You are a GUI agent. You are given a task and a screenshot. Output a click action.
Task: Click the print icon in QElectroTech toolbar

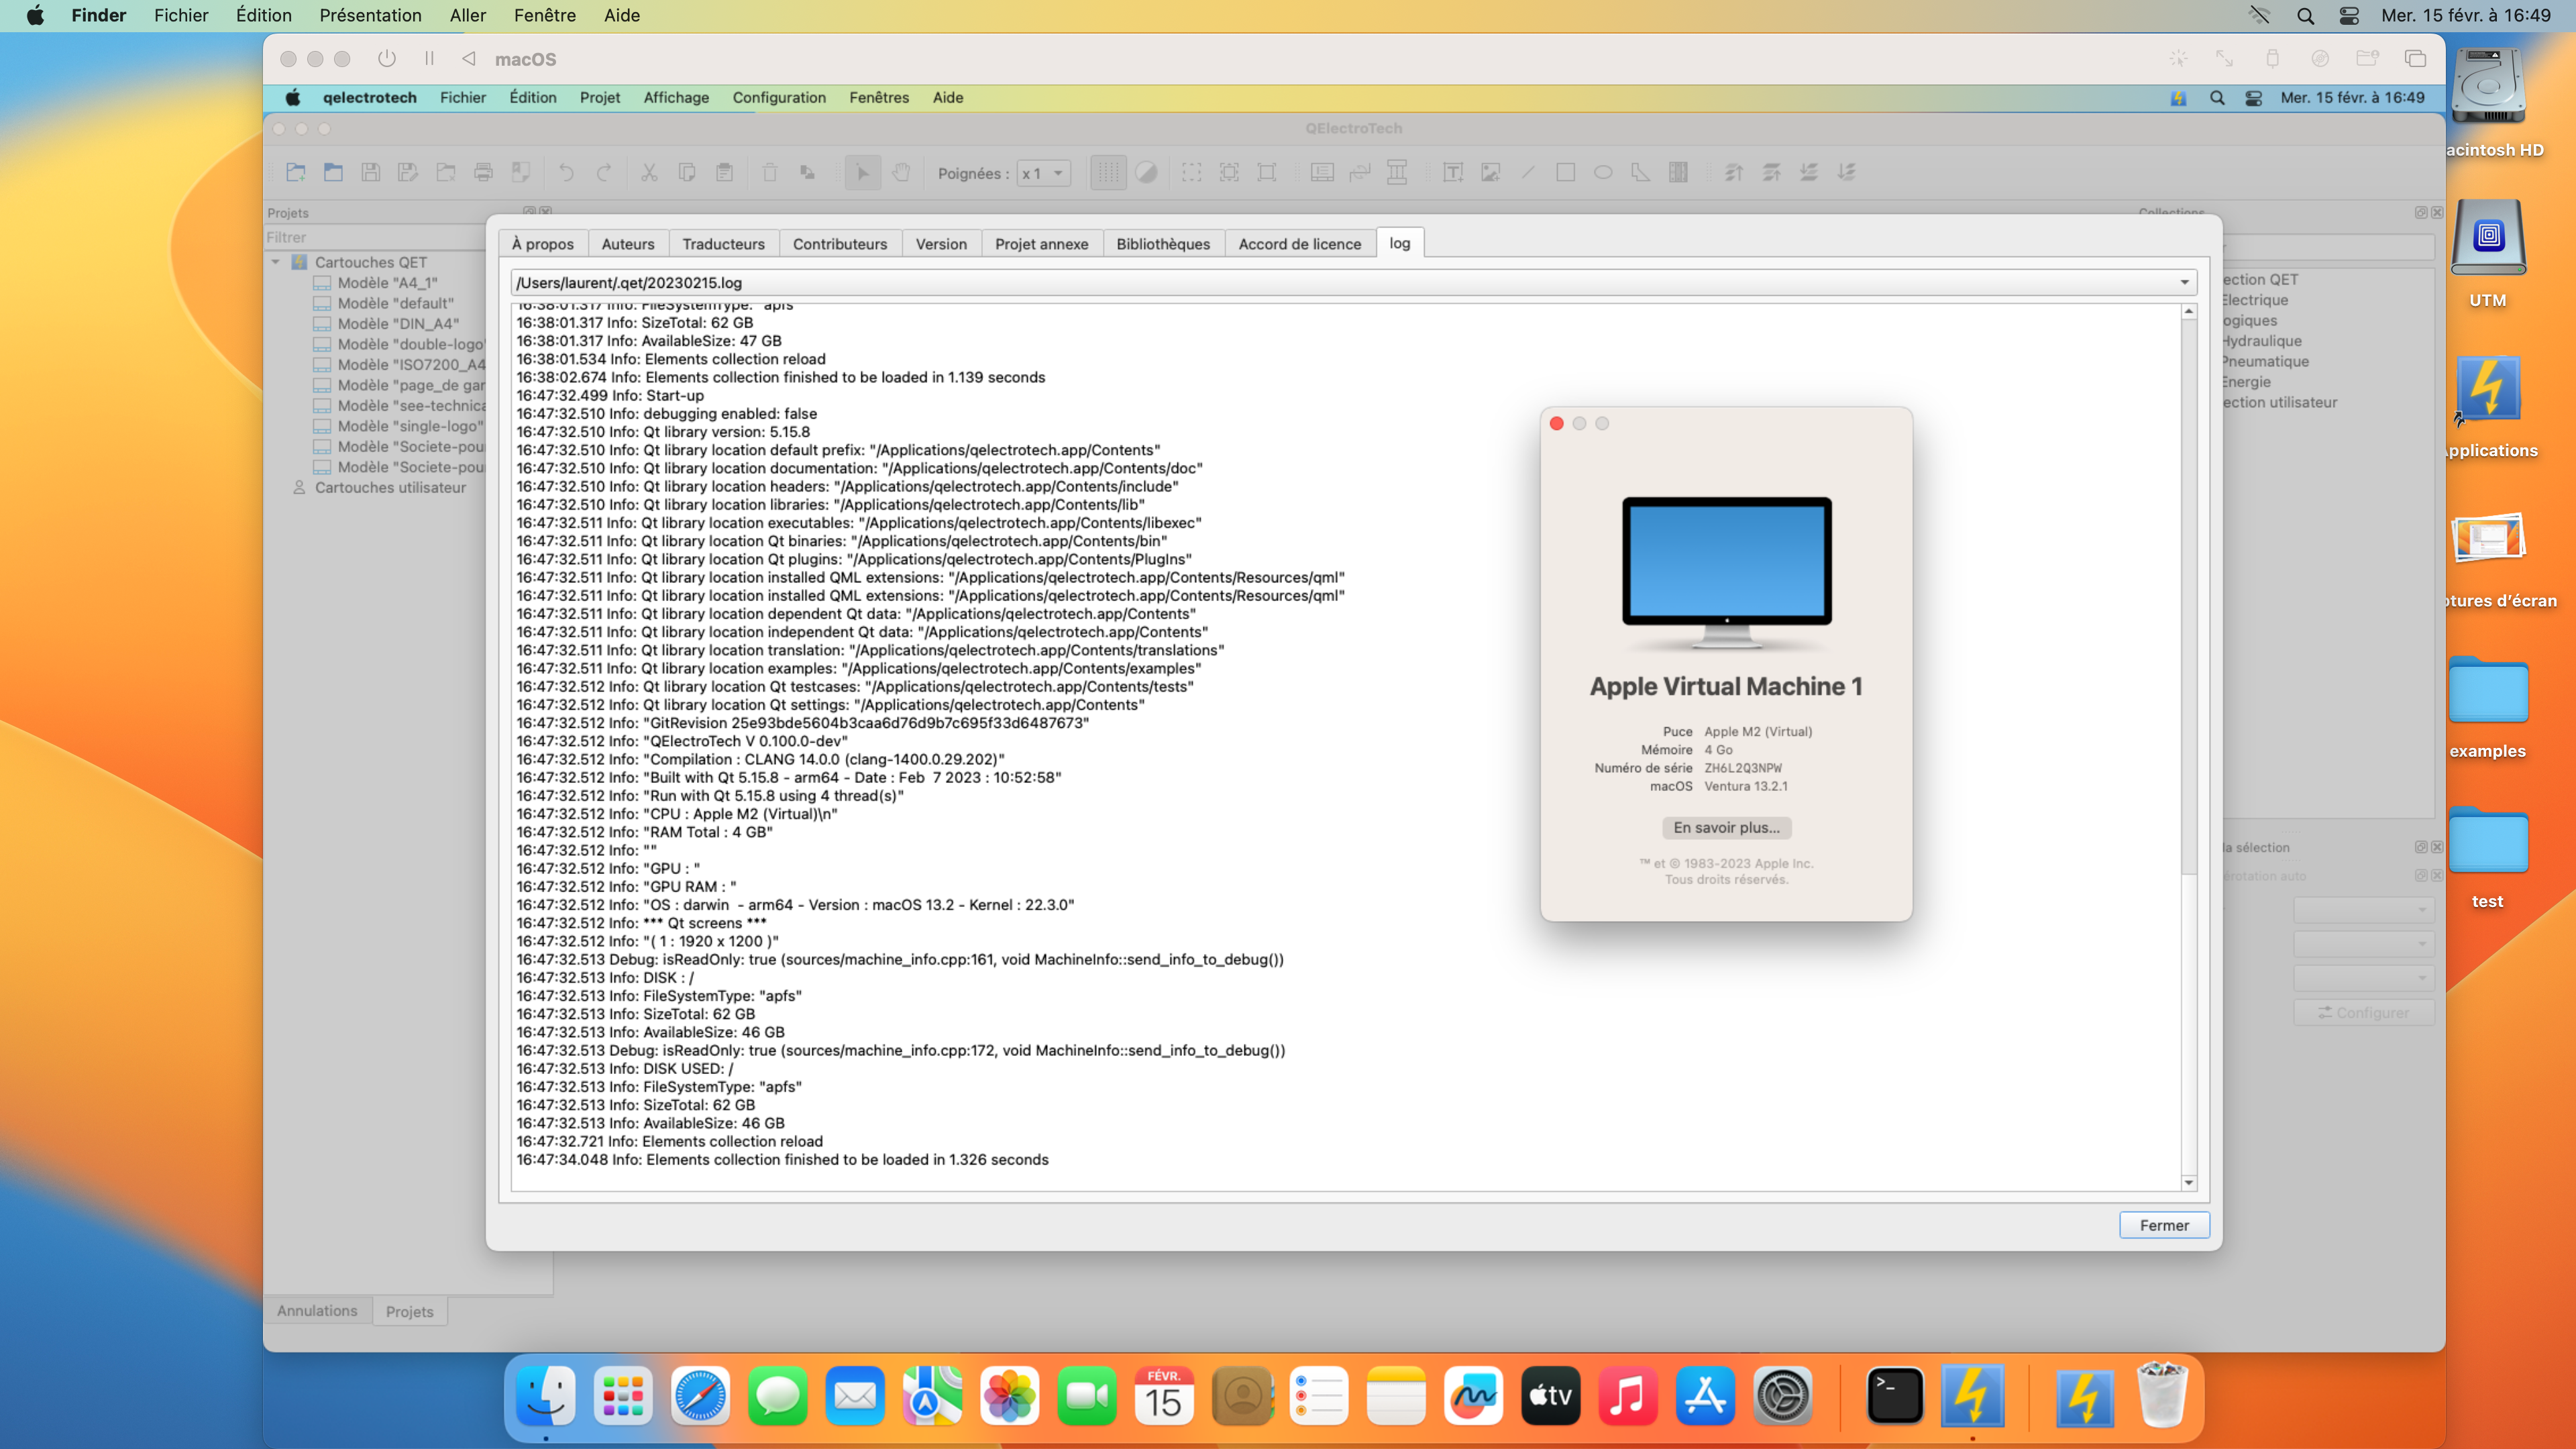coord(483,172)
